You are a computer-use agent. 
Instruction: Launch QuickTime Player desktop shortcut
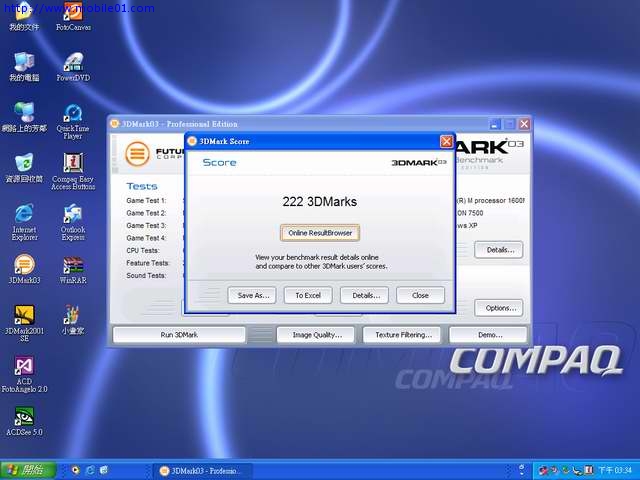(x=73, y=122)
